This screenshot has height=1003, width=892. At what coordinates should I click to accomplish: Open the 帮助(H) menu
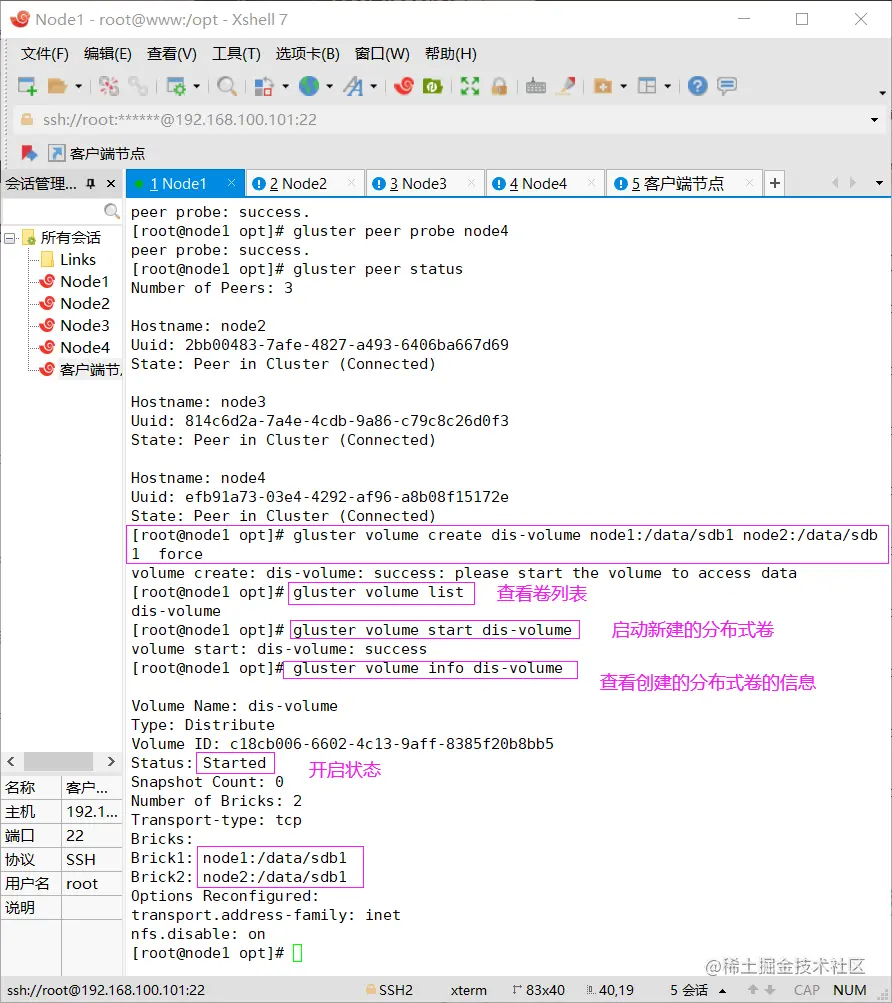pos(450,54)
